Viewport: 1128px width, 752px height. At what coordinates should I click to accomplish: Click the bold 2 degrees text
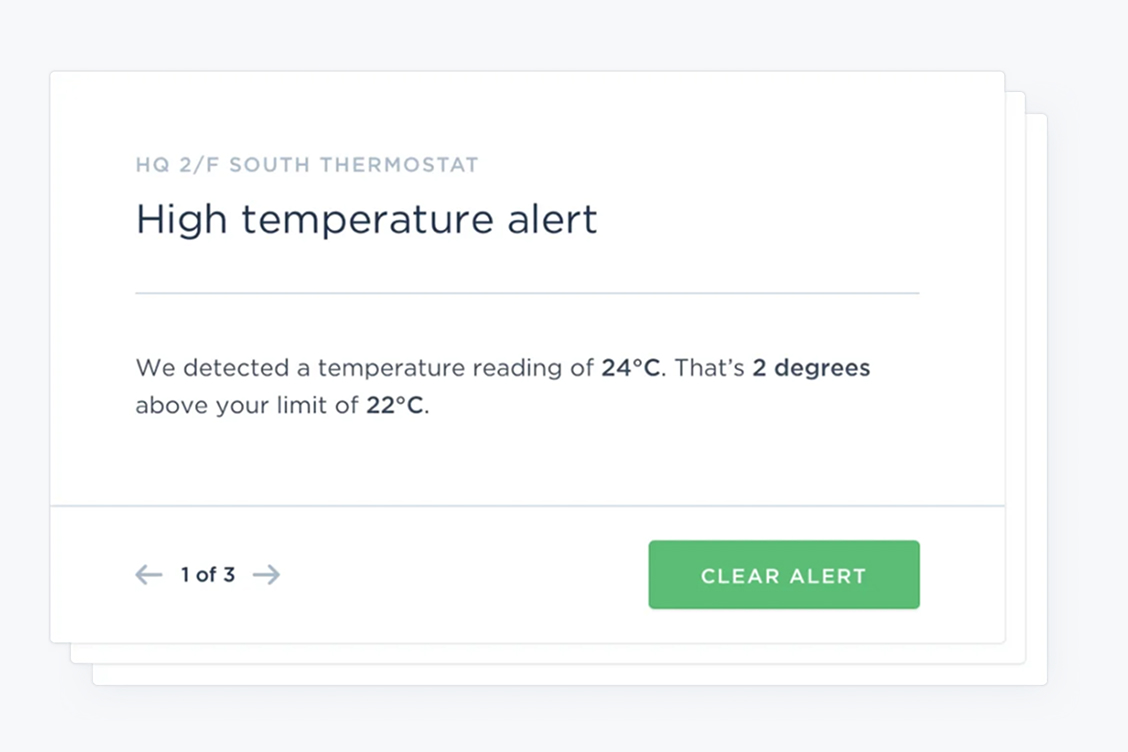(811, 367)
